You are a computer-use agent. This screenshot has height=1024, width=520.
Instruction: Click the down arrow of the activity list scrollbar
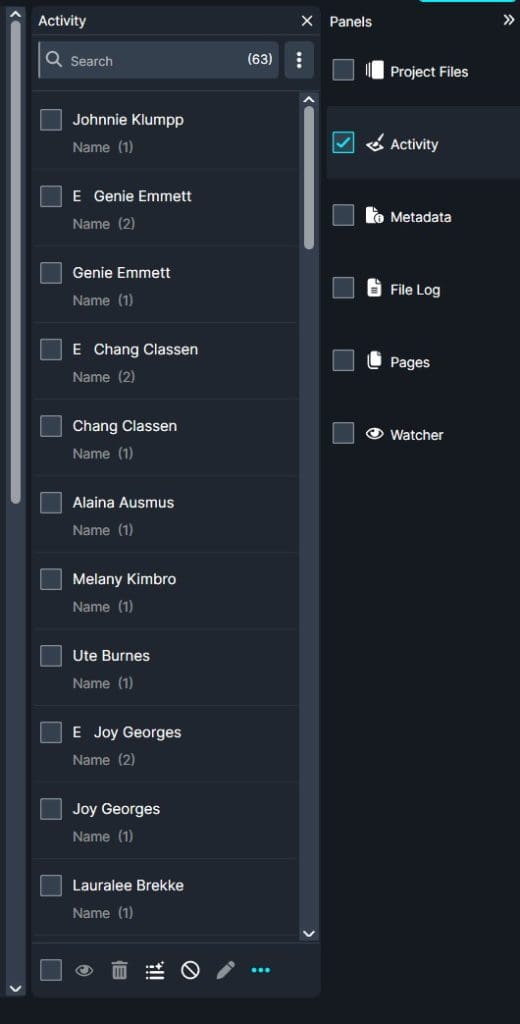pos(308,934)
